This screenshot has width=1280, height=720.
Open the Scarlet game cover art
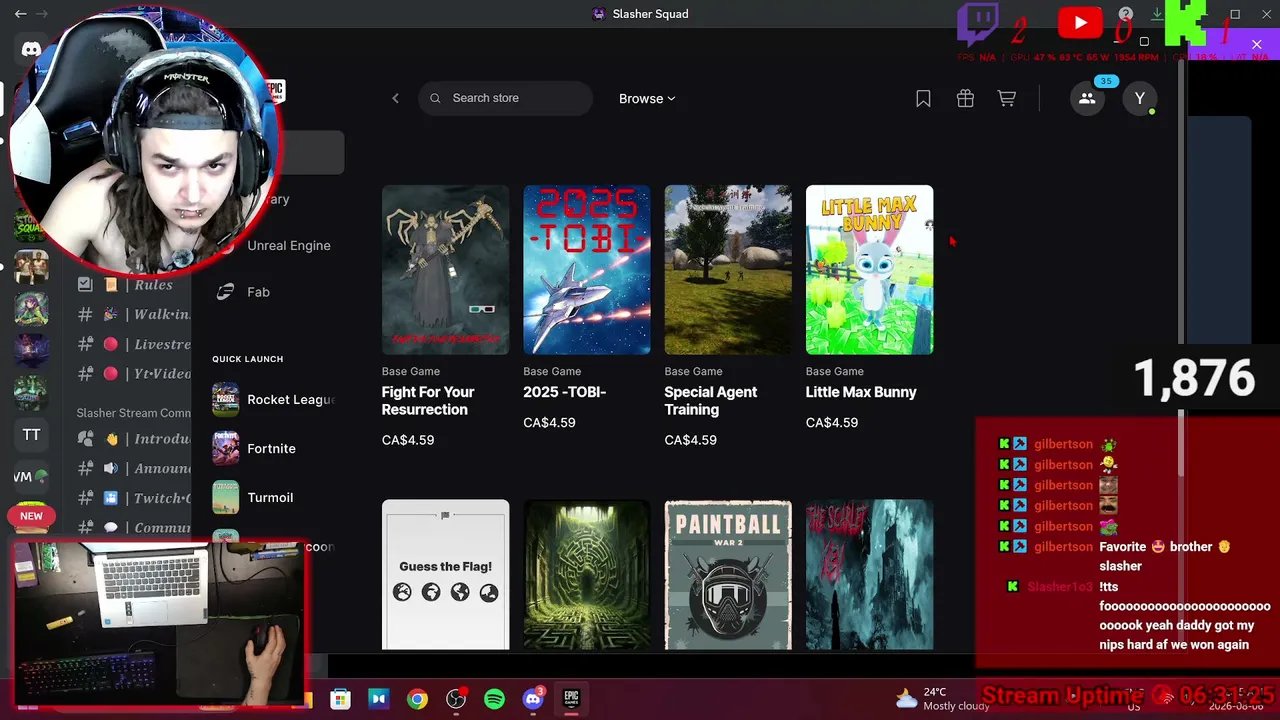[869, 575]
